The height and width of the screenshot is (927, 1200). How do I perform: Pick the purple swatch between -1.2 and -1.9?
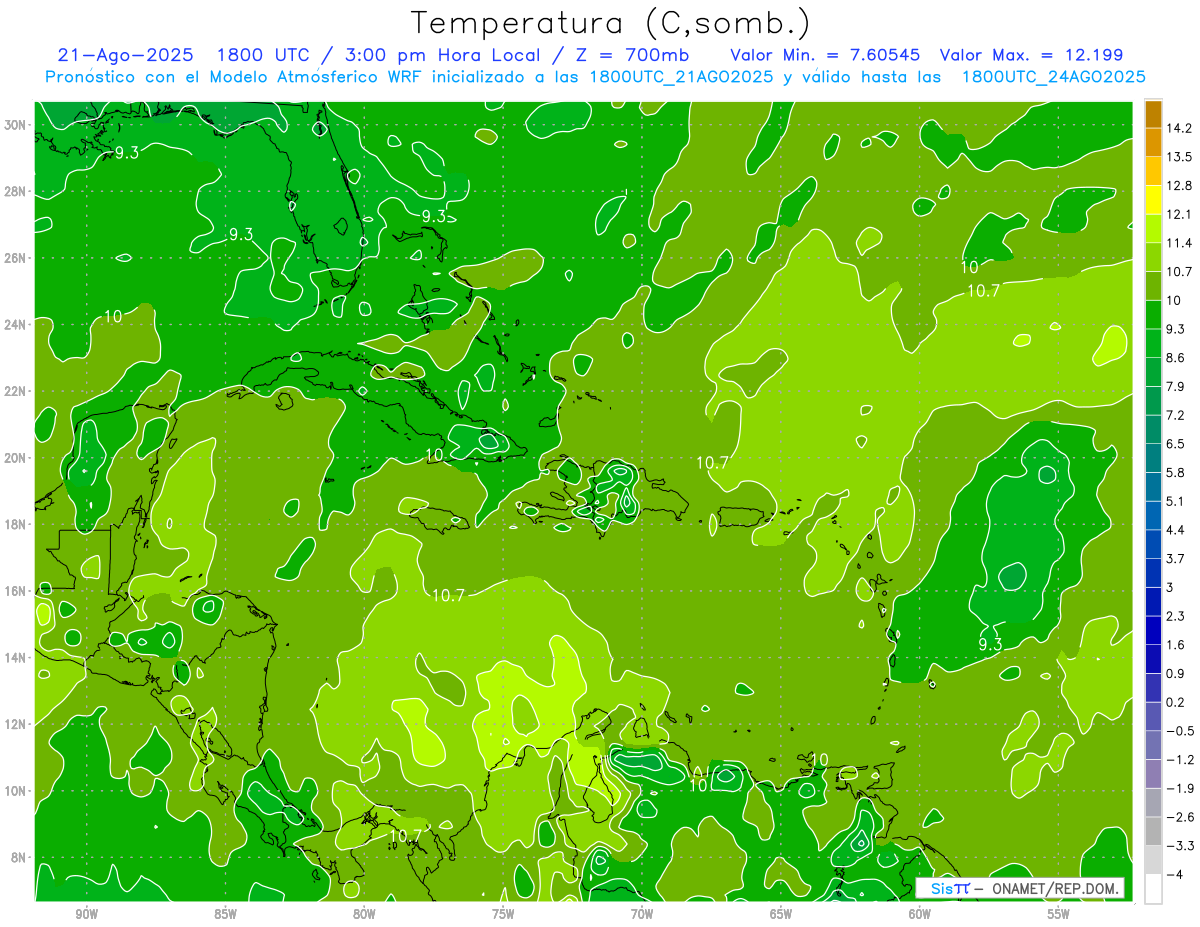coord(1153,774)
